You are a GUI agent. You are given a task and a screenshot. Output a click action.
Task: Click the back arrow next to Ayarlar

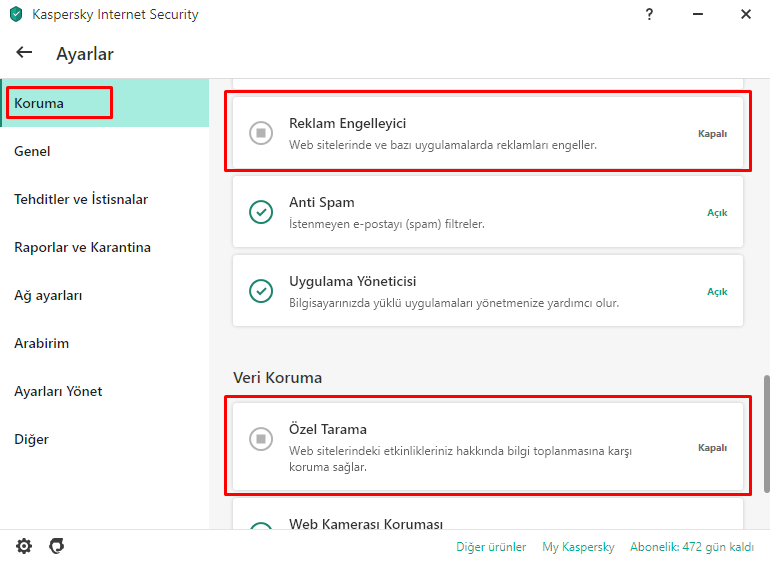tap(24, 53)
